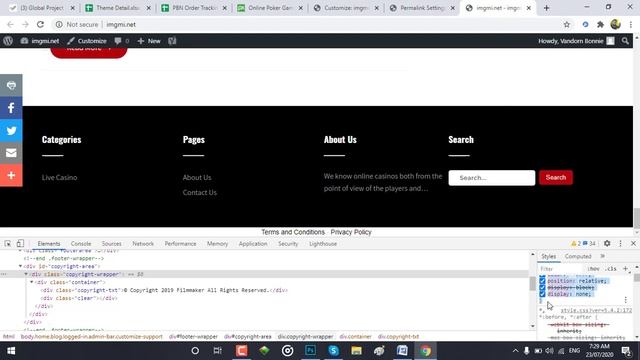Click the admin bar search magnifier
The height and width of the screenshot is (360, 640).
click(625, 41)
